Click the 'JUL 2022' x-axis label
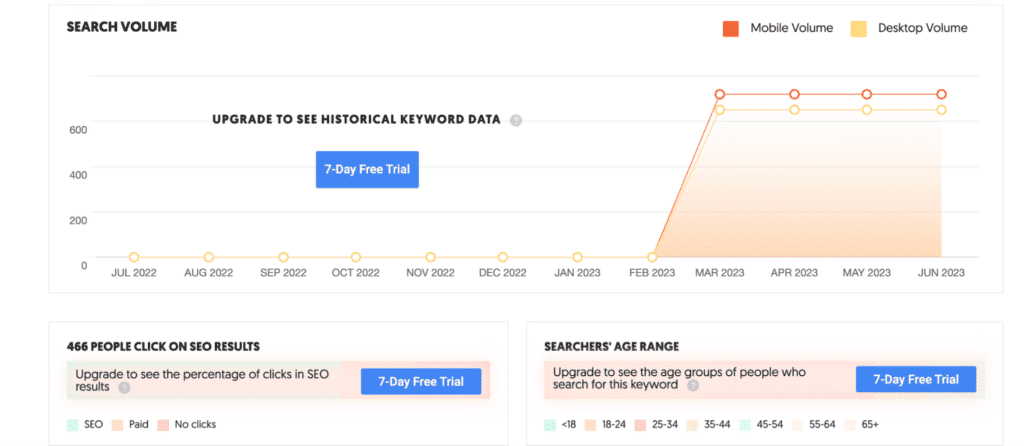The height and width of the screenshot is (446, 1024). coord(134,273)
